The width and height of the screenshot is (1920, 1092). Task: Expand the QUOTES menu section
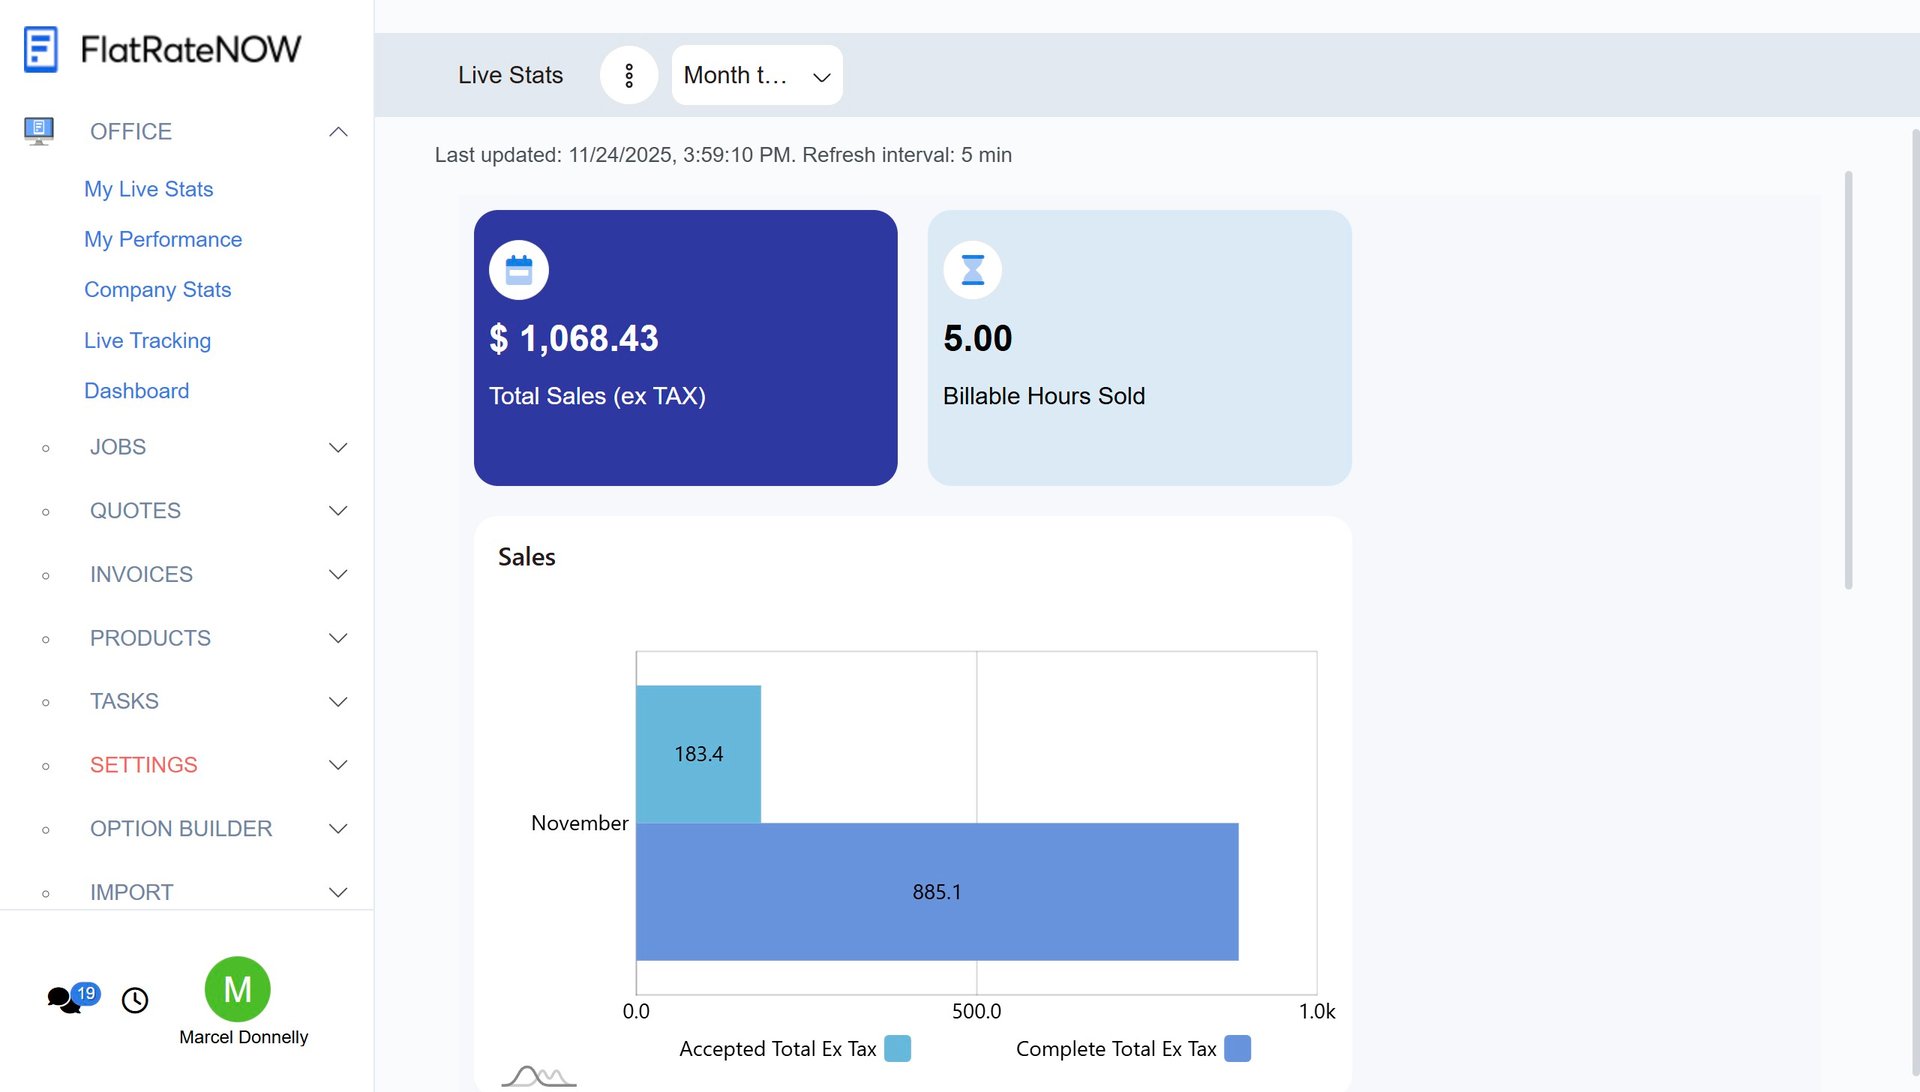point(338,511)
